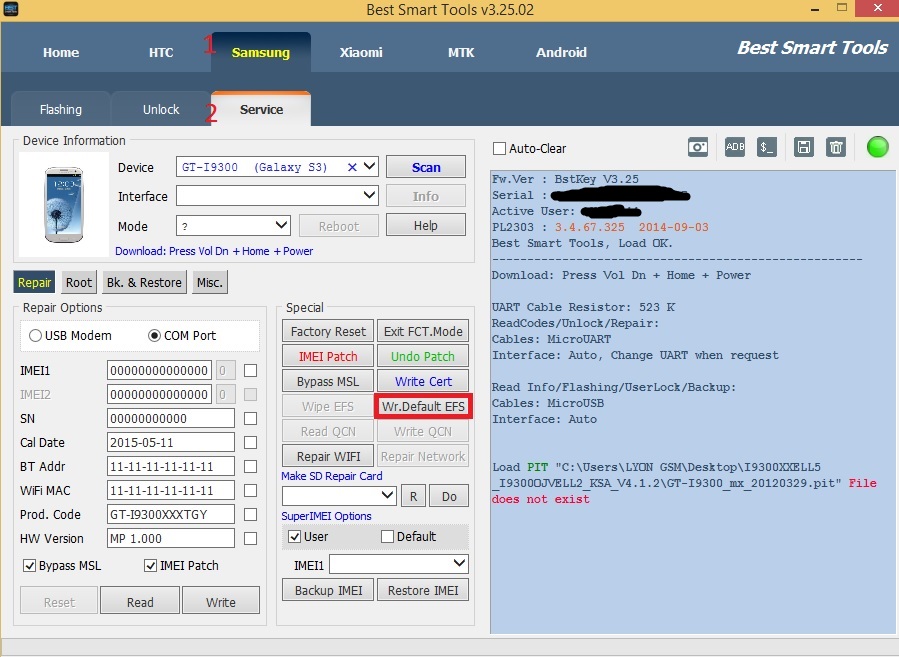Open the ADB console icon
The image size is (899, 657).
[734, 147]
